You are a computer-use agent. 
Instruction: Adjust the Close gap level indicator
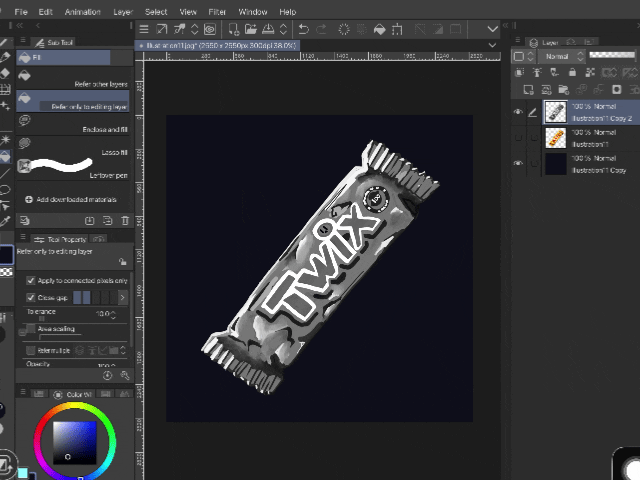coord(95,298)
